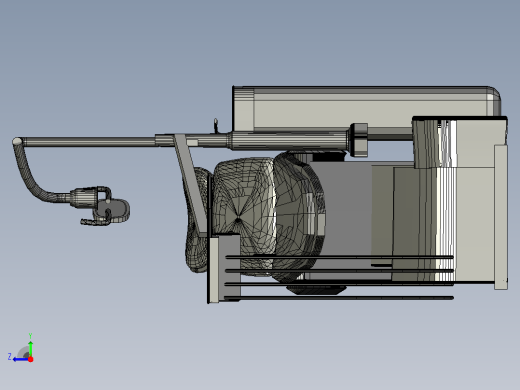Select the vertical plate holding the bars

click(x=214, y=269)
